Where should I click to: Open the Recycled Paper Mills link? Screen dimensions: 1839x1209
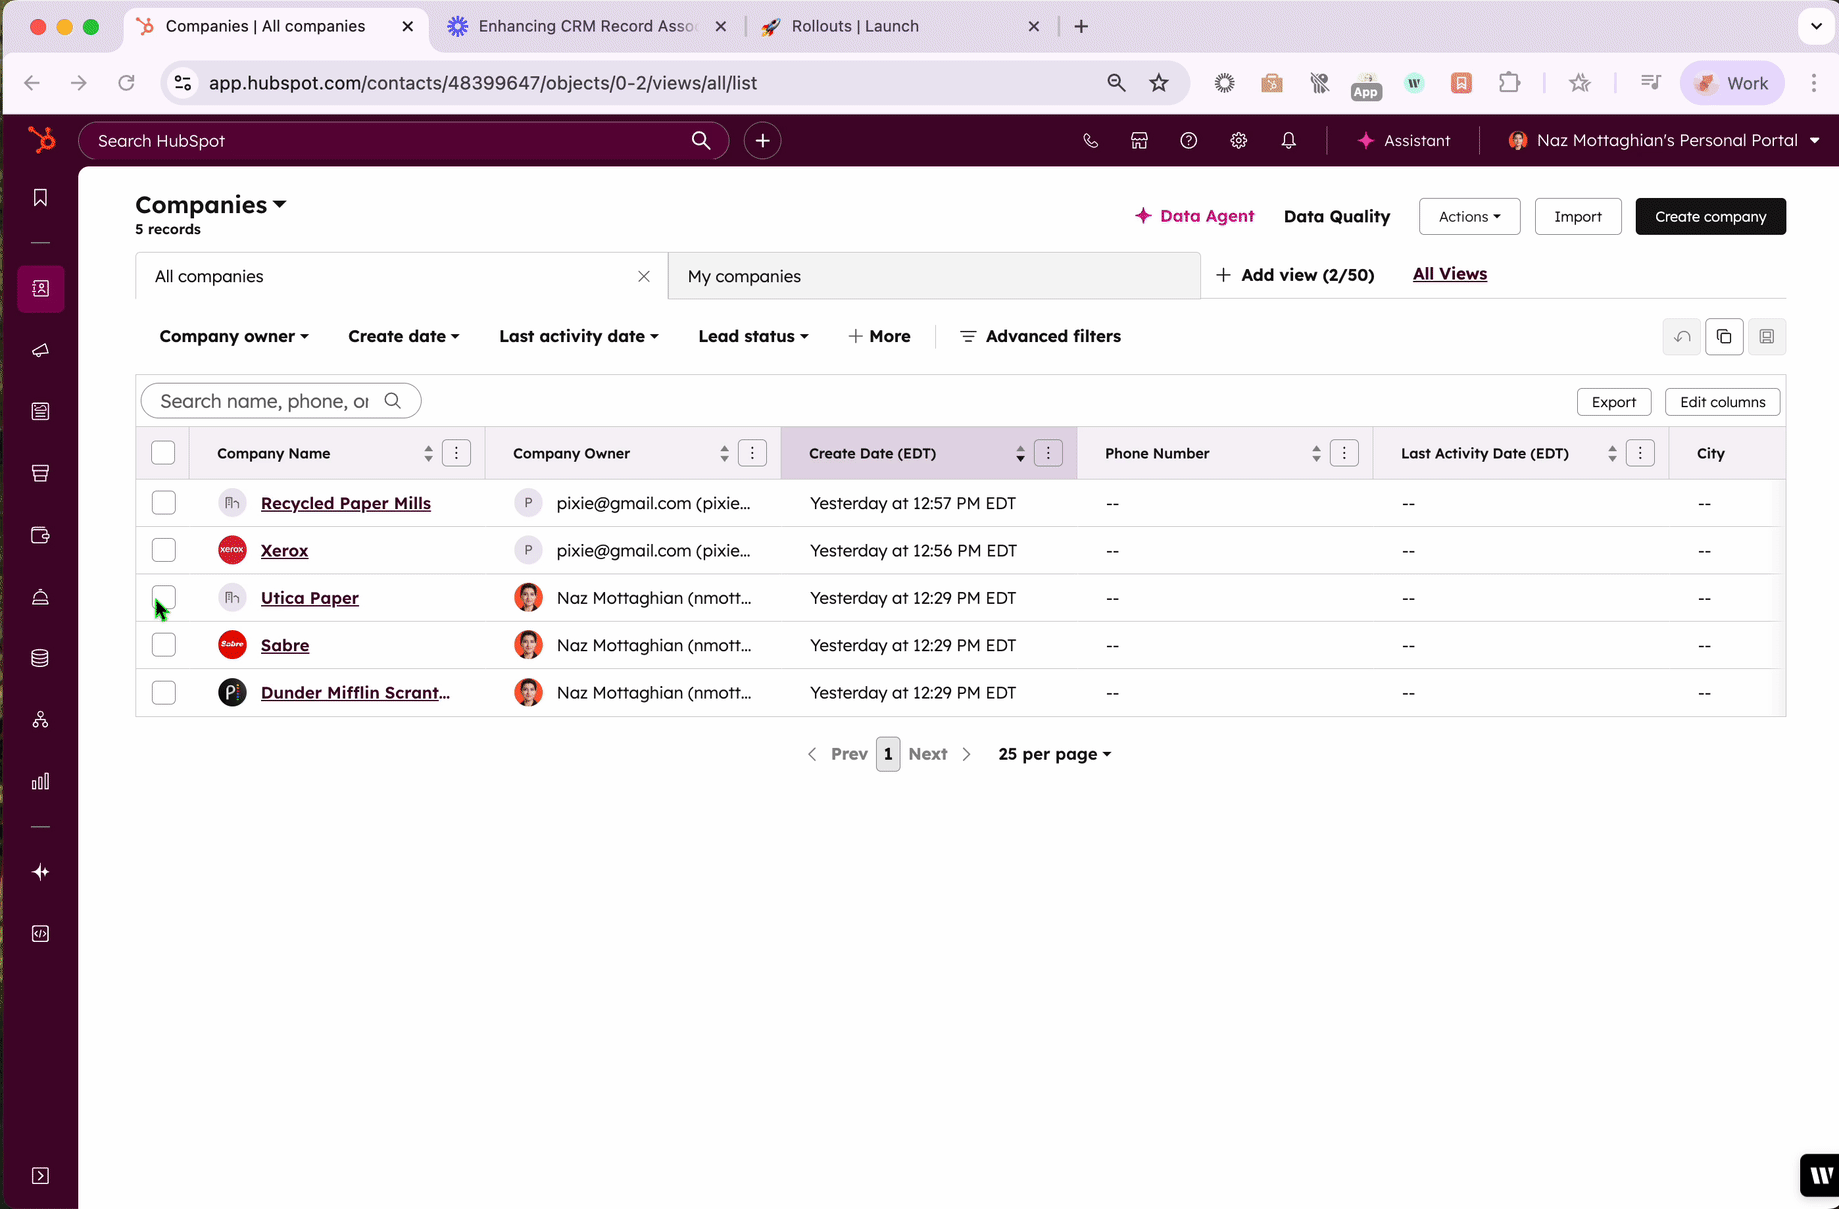pos(345,504)
